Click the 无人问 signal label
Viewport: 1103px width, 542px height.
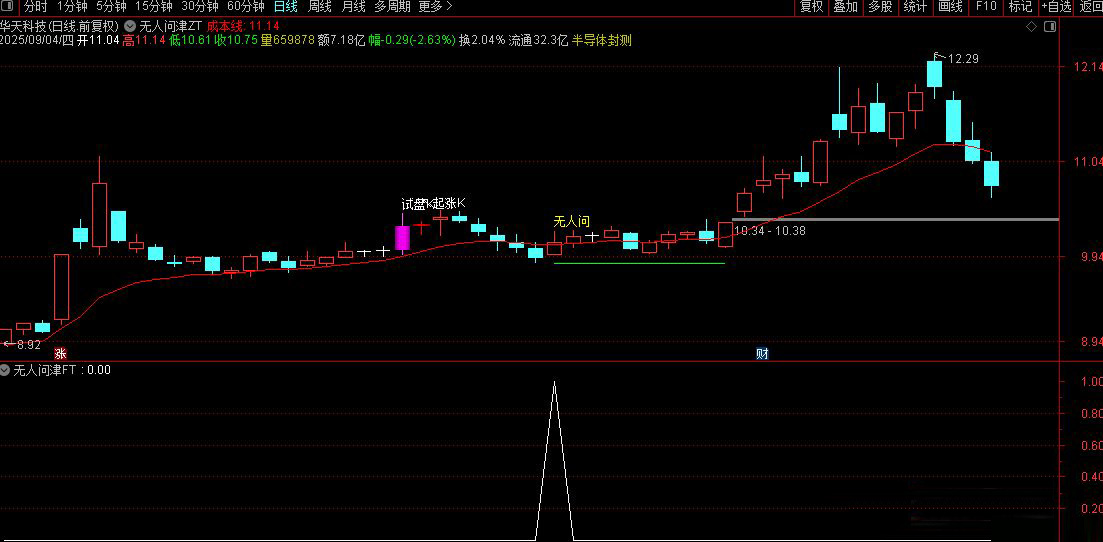tap(572, 221)
